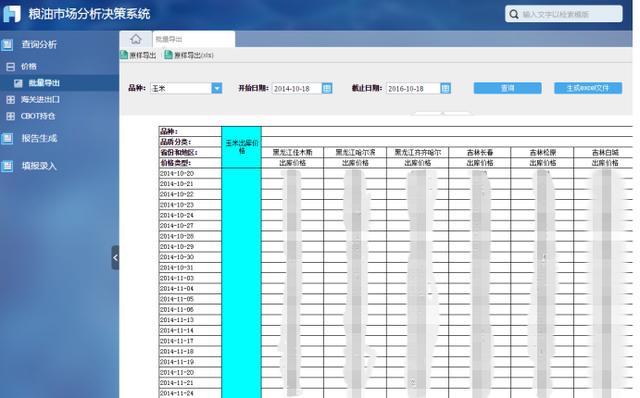Open the end date calendar picker
This screenshot has width=640, height=398.
446,88
